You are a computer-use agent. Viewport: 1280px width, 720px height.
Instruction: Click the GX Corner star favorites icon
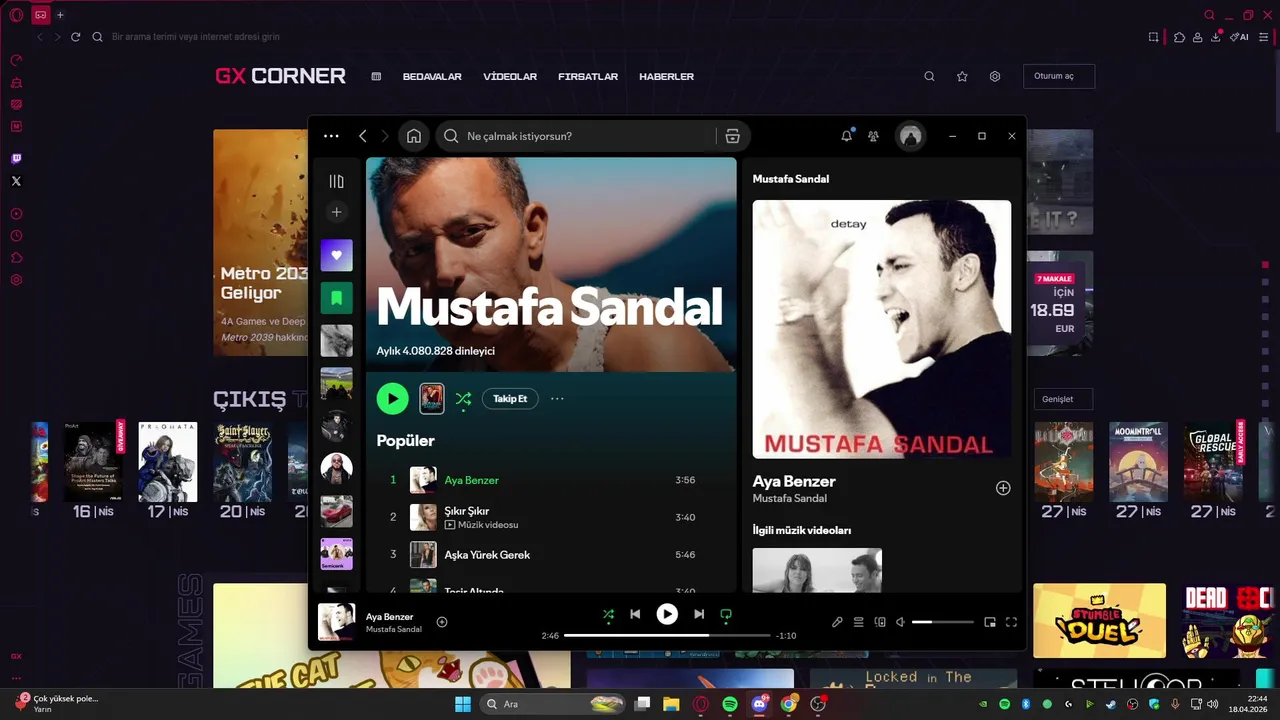tap(962, 76)
